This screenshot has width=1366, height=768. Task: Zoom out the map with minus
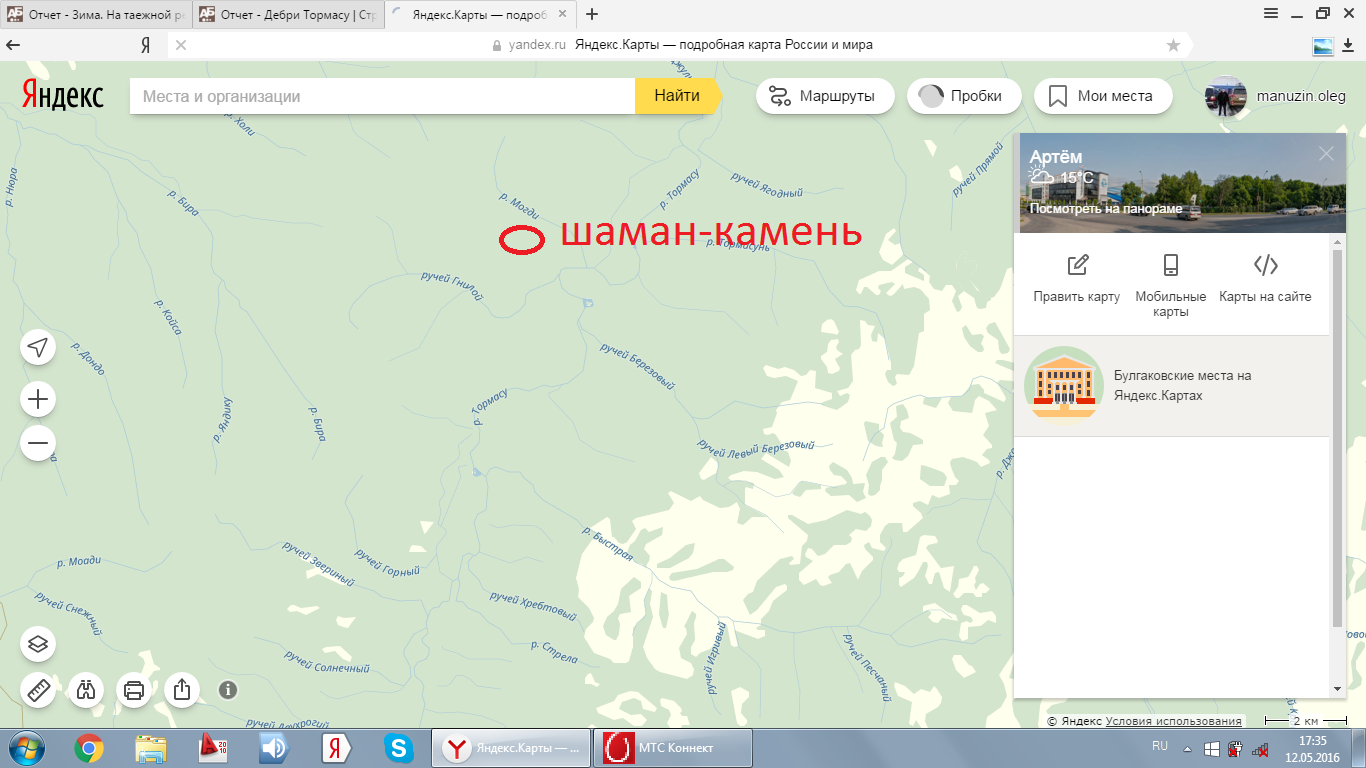pyautogui.click(x=38, y=442)
